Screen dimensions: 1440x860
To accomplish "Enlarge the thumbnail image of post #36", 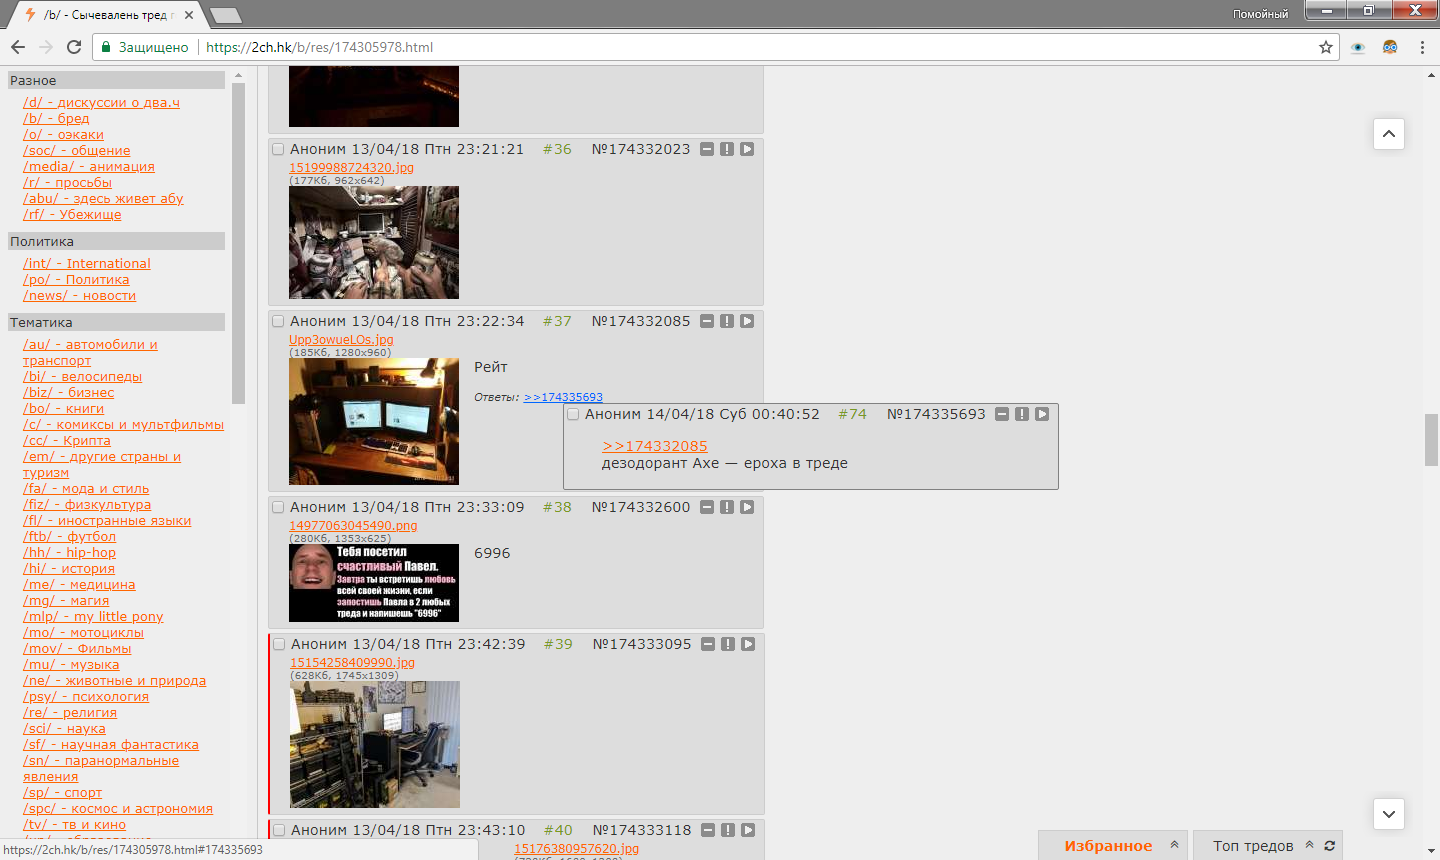I will click(374, 242).
